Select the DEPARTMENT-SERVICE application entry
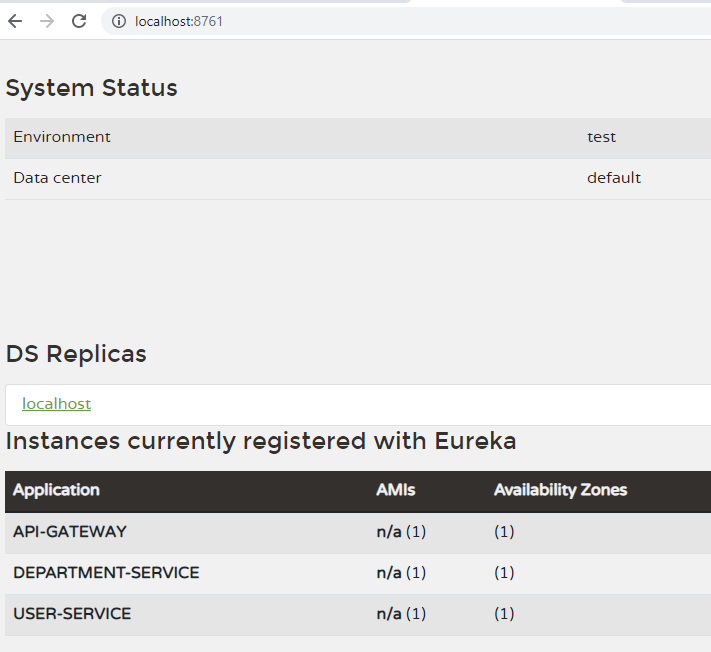The width and height of the screenshot is (711, 652). [x=106, y=573]
